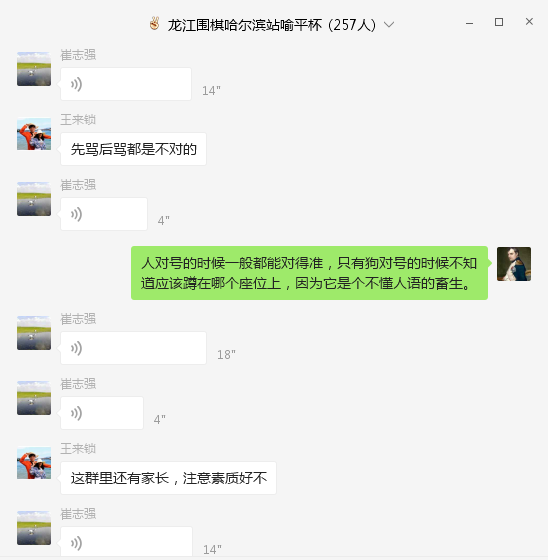Viewport: 548px width, 560px height.
Task: Select the message 这群里还有家长，注意素质好不
Action: (x=168, y=478)
